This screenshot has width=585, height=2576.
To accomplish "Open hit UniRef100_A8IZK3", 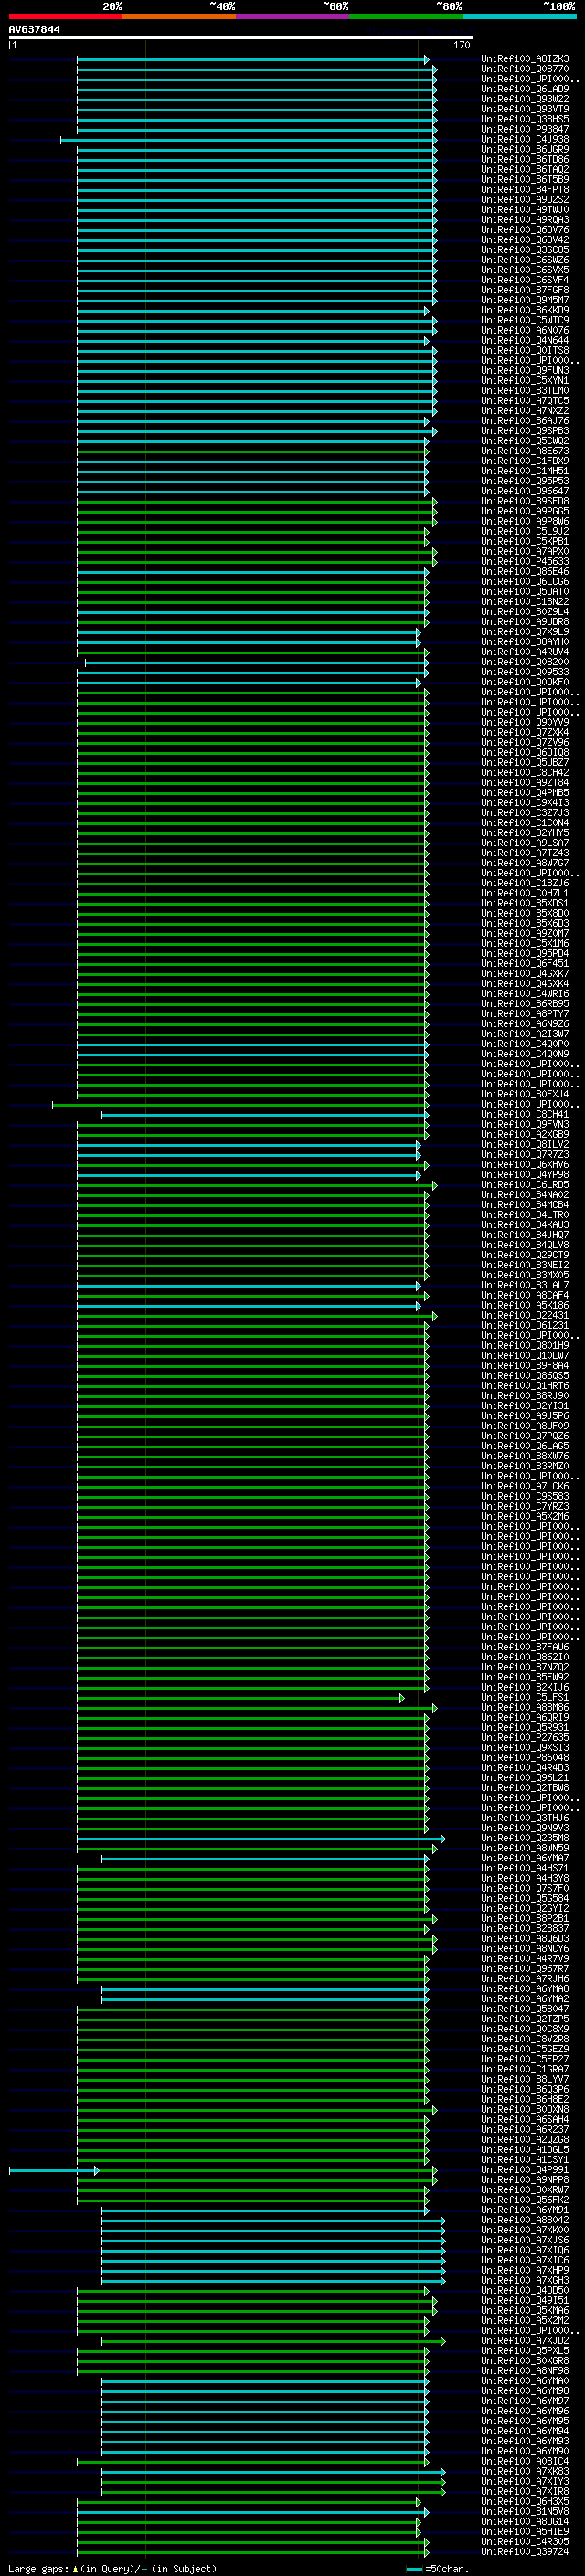I will pos(525,60).
